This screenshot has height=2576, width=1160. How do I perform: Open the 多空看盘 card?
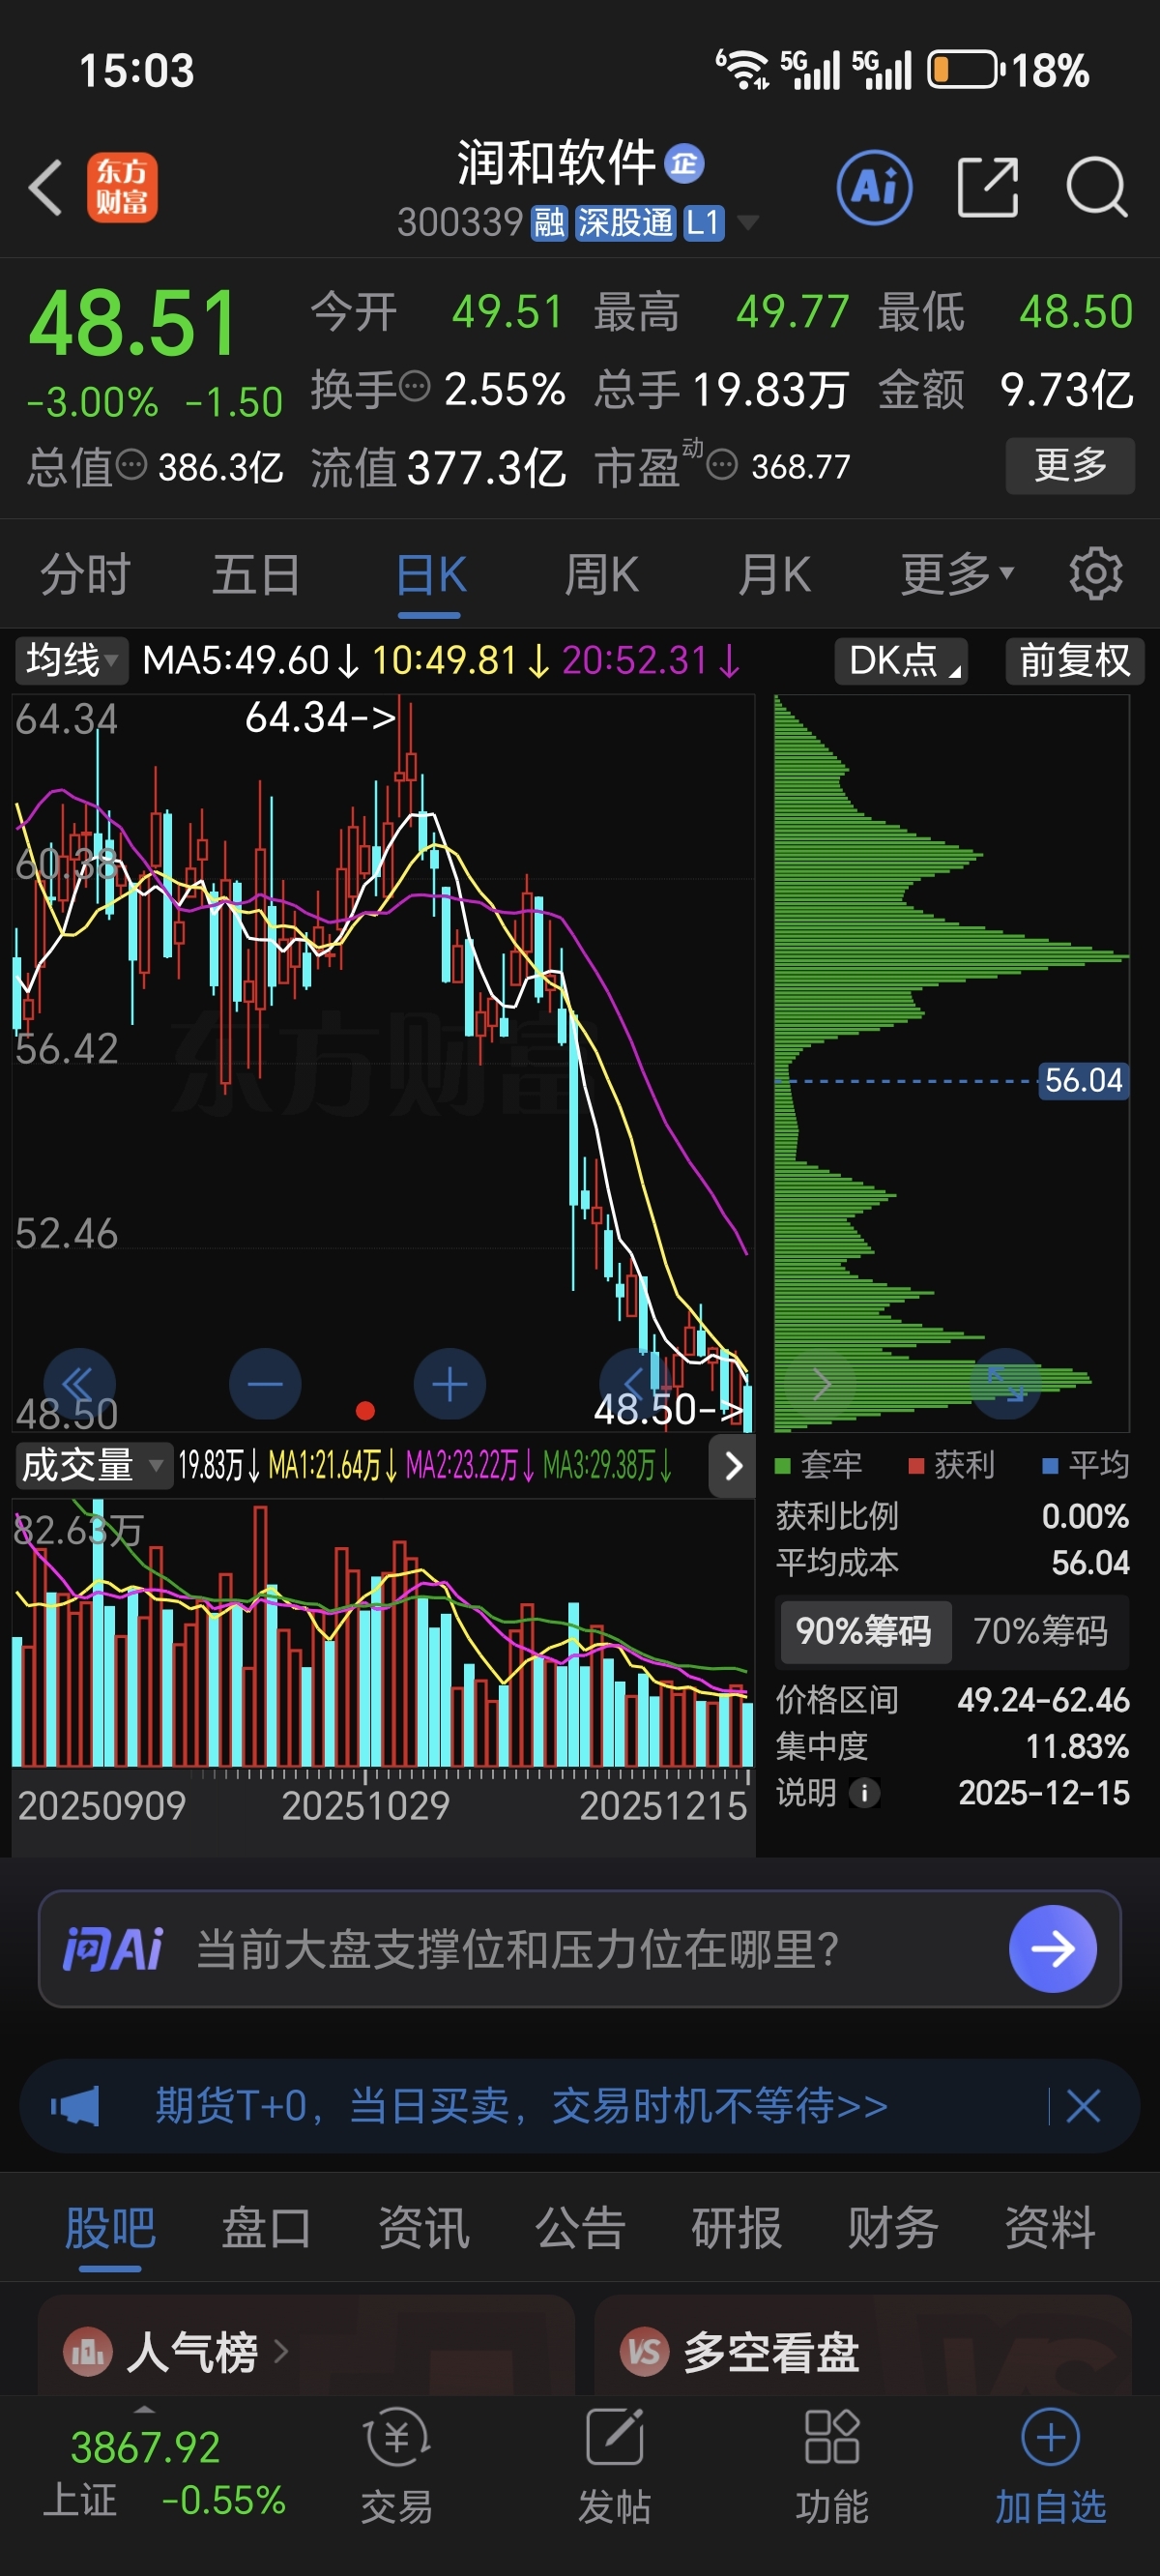tap(862, 2345)
